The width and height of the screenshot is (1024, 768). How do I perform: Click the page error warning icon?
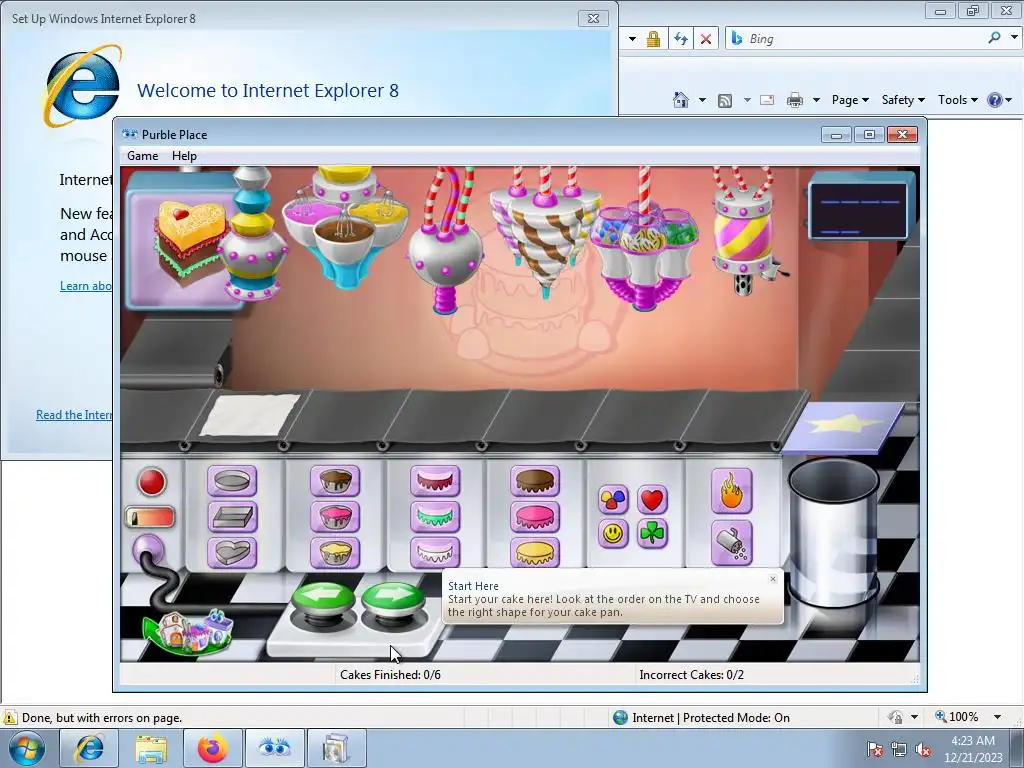[10, 717]
